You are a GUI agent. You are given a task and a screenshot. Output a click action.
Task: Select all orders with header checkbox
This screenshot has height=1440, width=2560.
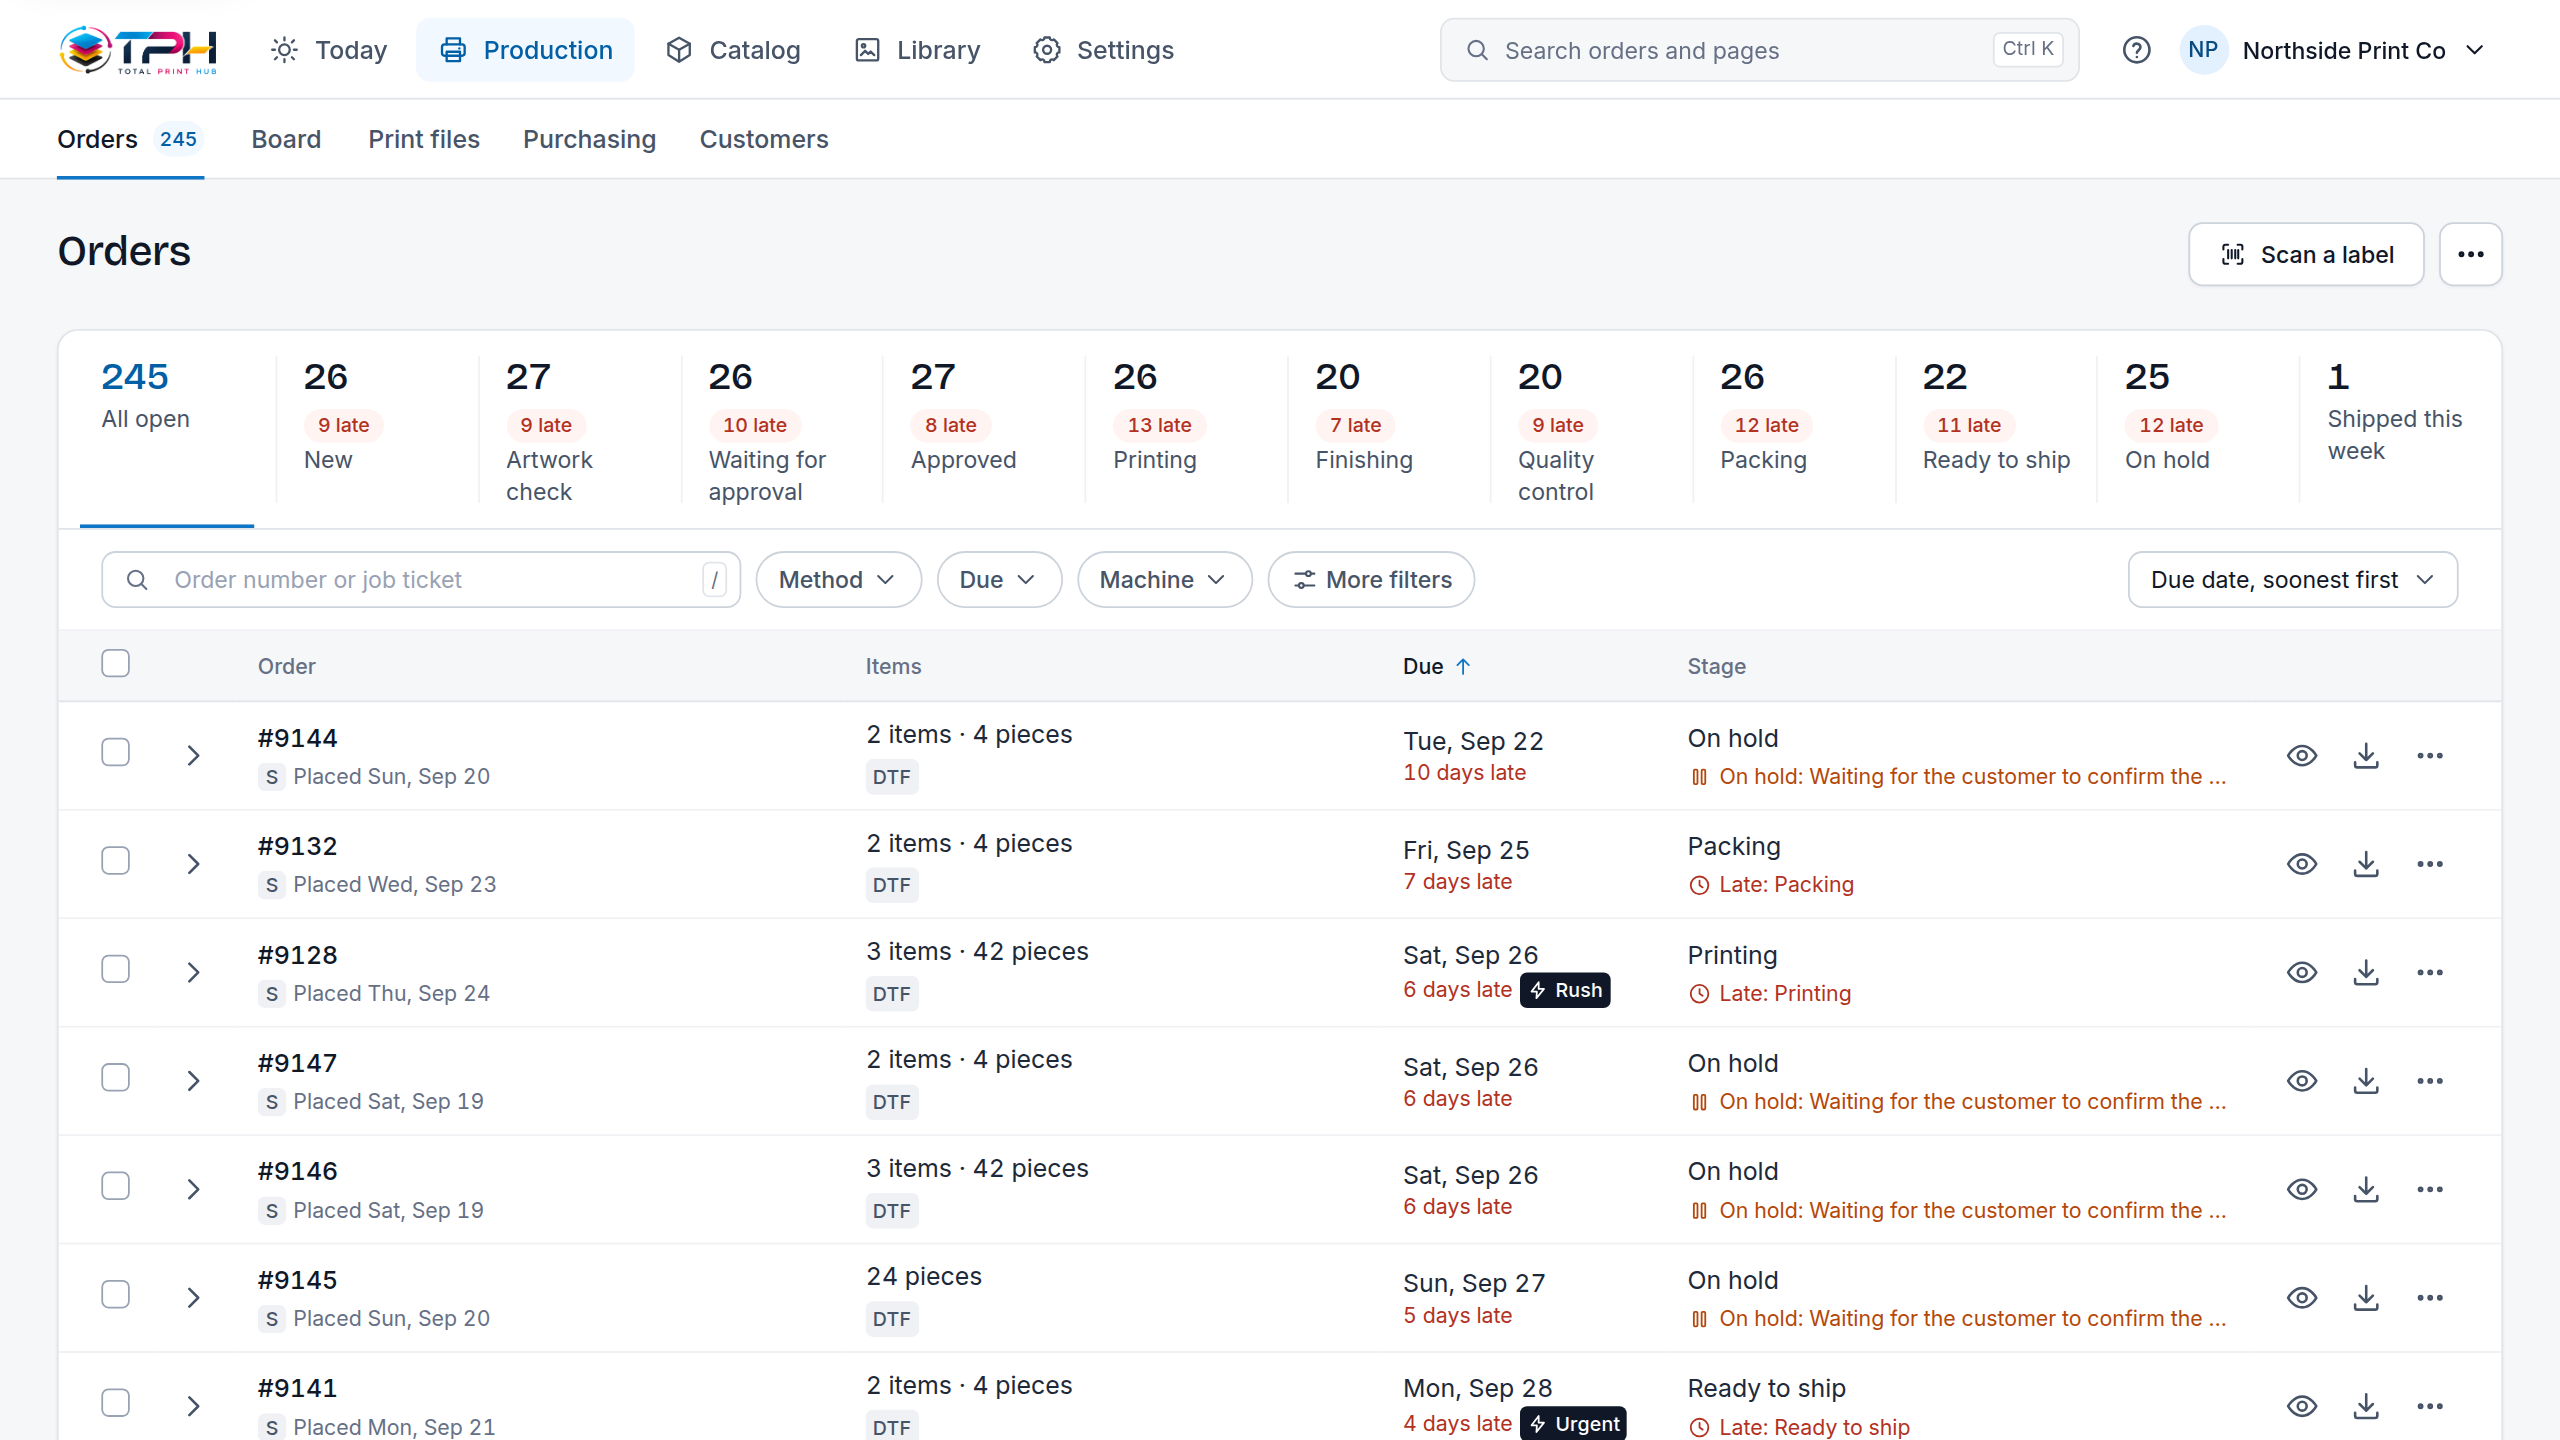tap(116, 664)
